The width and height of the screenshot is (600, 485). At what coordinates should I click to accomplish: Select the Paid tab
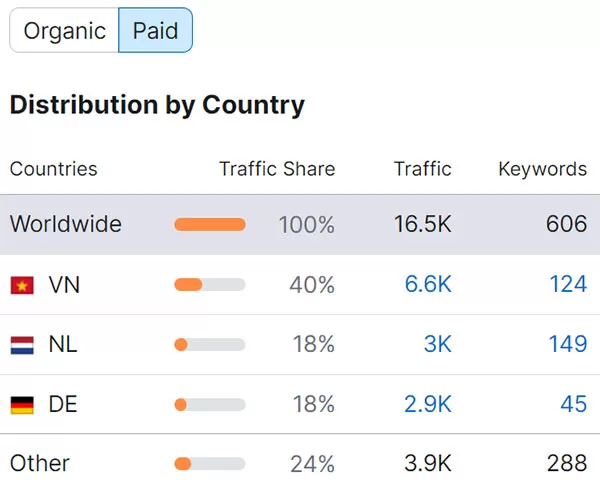pyautogui.click(x=155, y=30)
